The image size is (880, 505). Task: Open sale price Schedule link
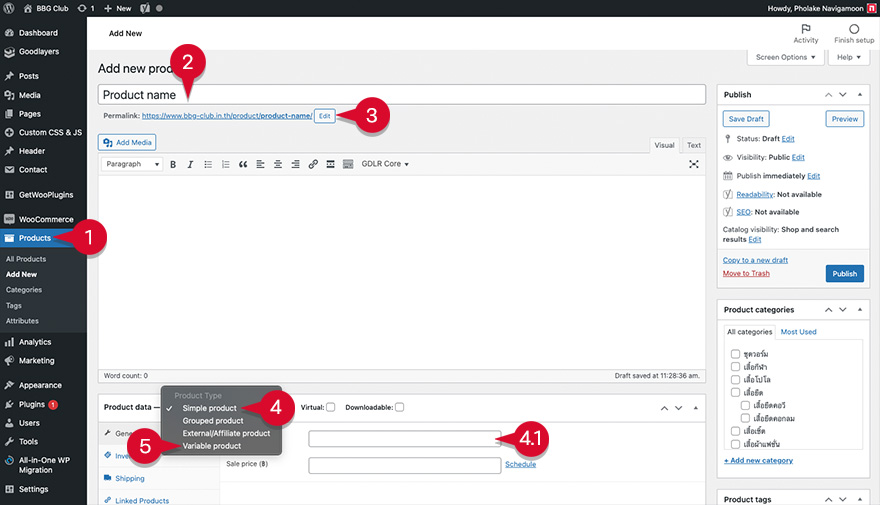520,464
